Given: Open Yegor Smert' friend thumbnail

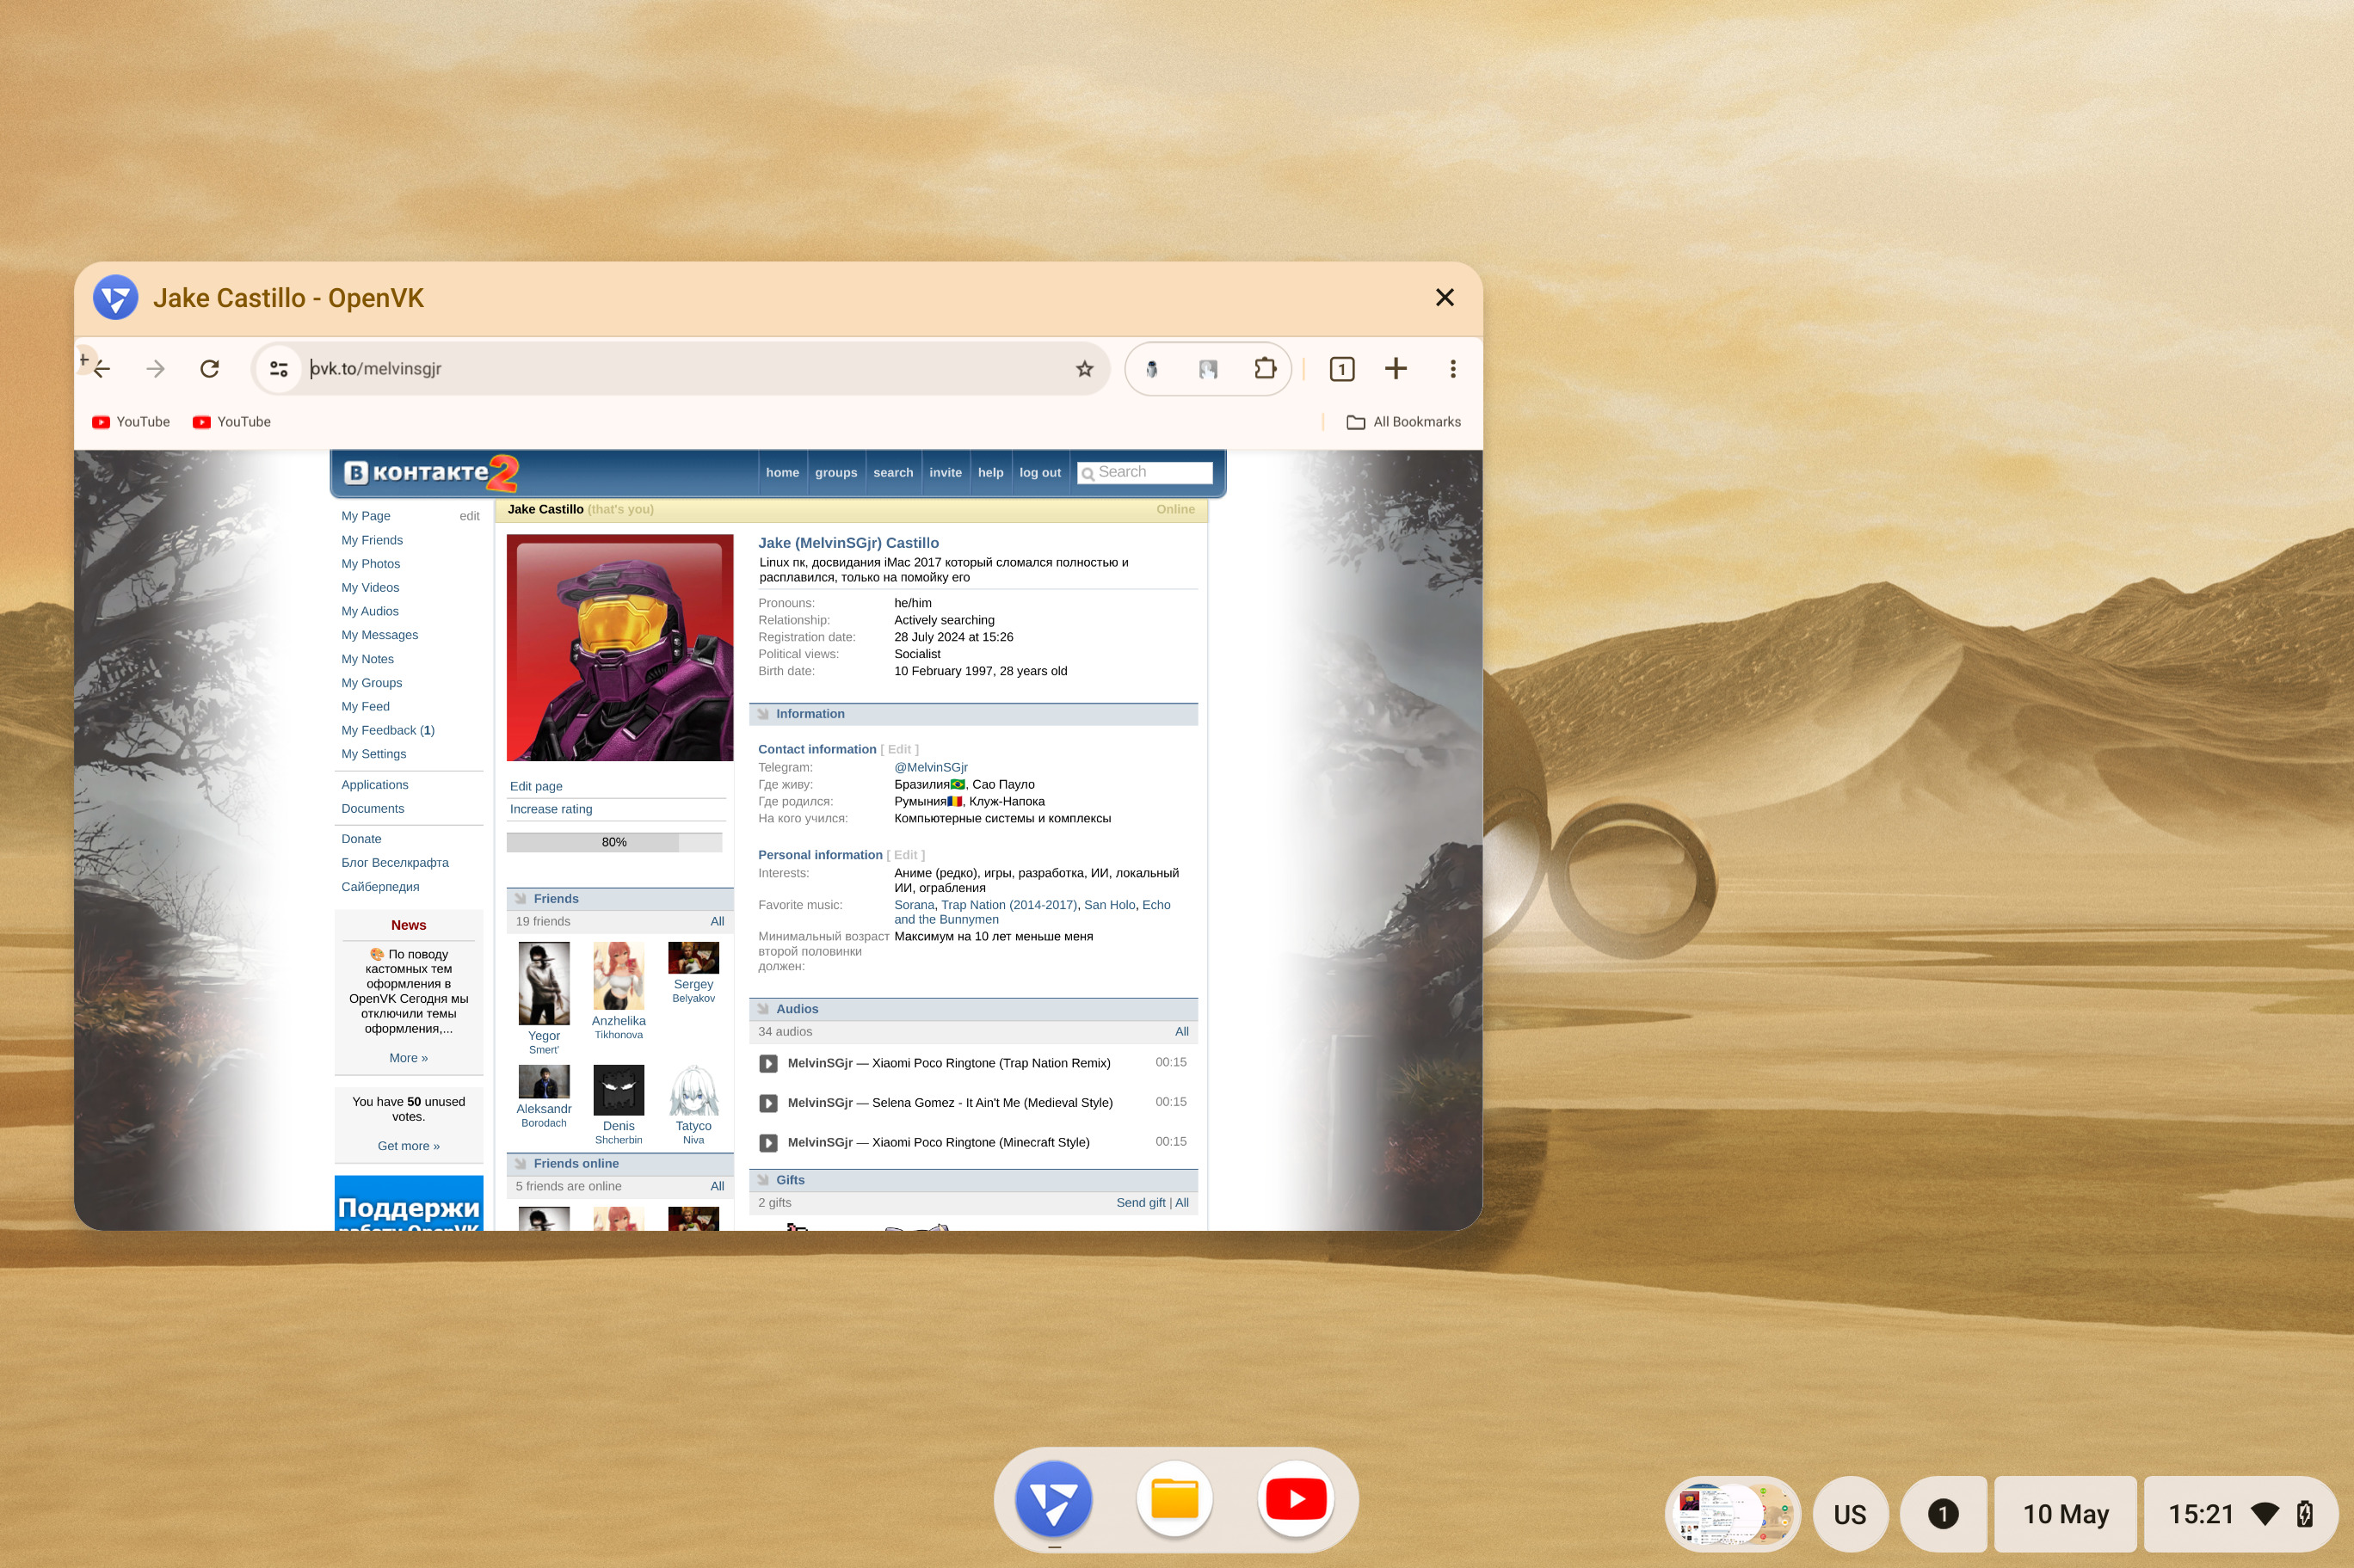Looking at the screenshot, I should (x=544, y=983).
